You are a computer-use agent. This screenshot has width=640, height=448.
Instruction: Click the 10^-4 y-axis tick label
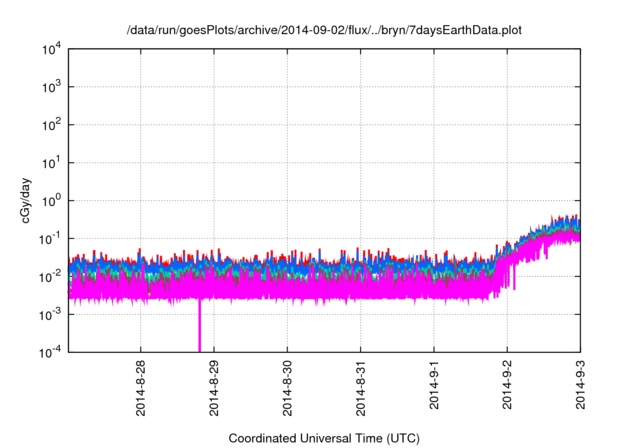(x=51, y=352)
